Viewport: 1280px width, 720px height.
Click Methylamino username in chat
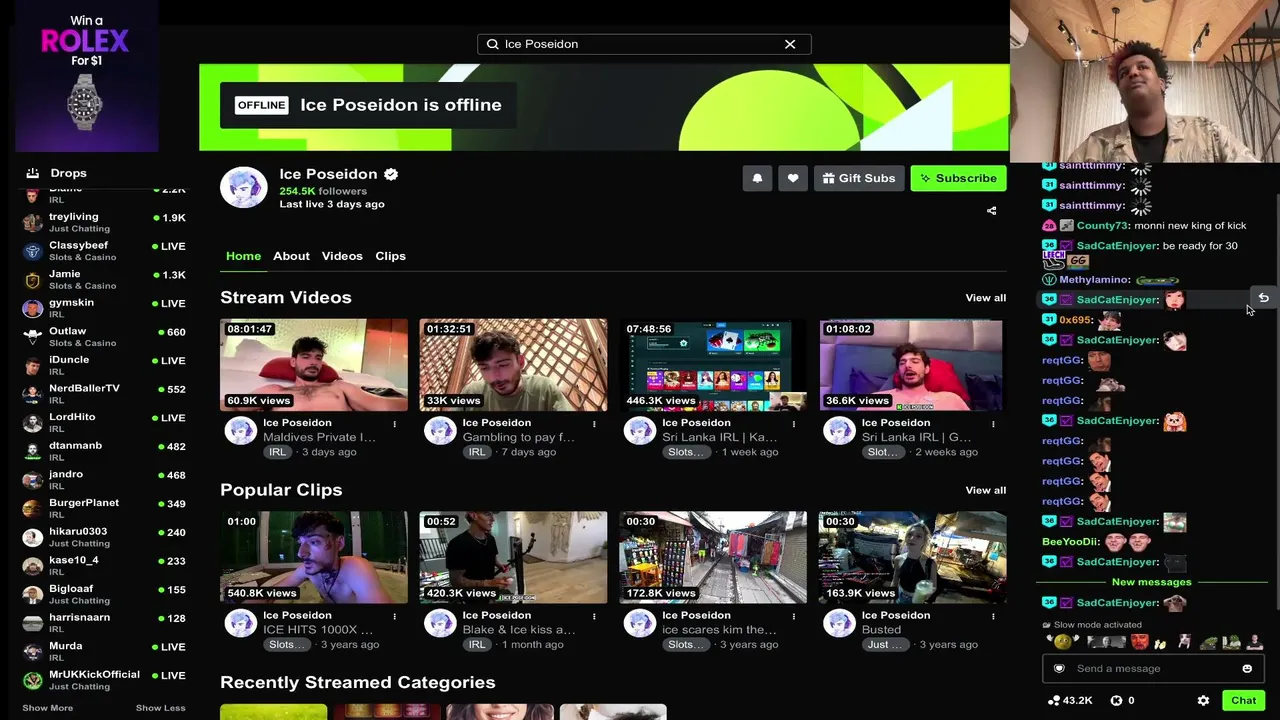pos(1094,280)
